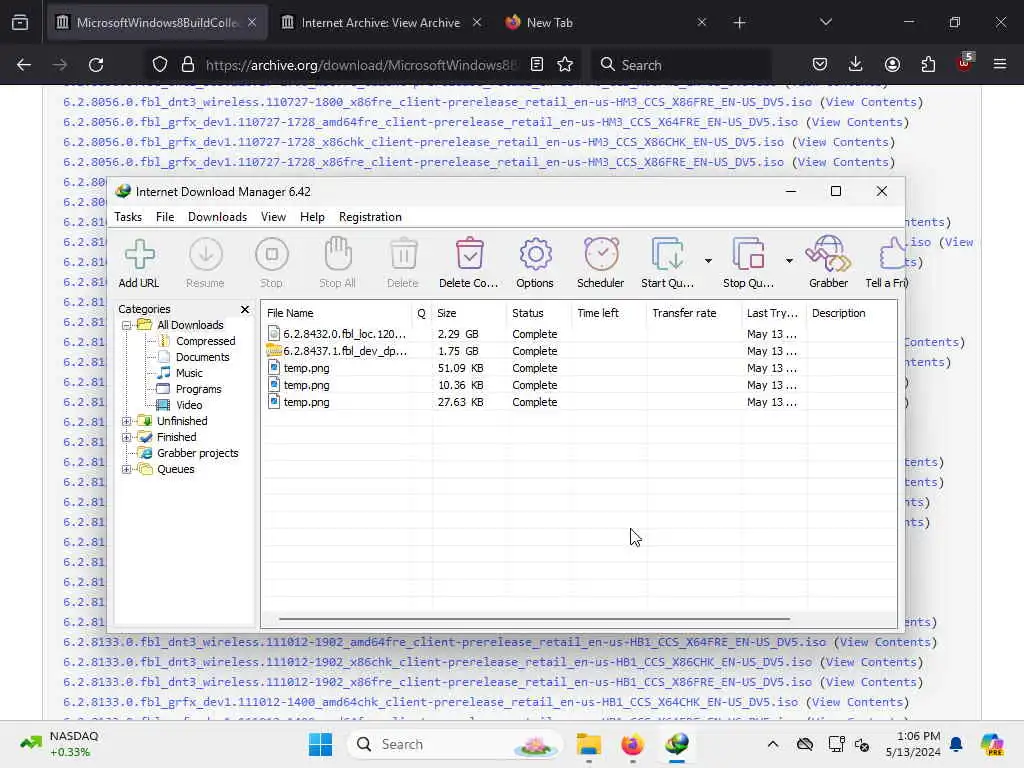1024x768 pixels.
Task: Select the Programs category
Action: [x=199, y=389]
